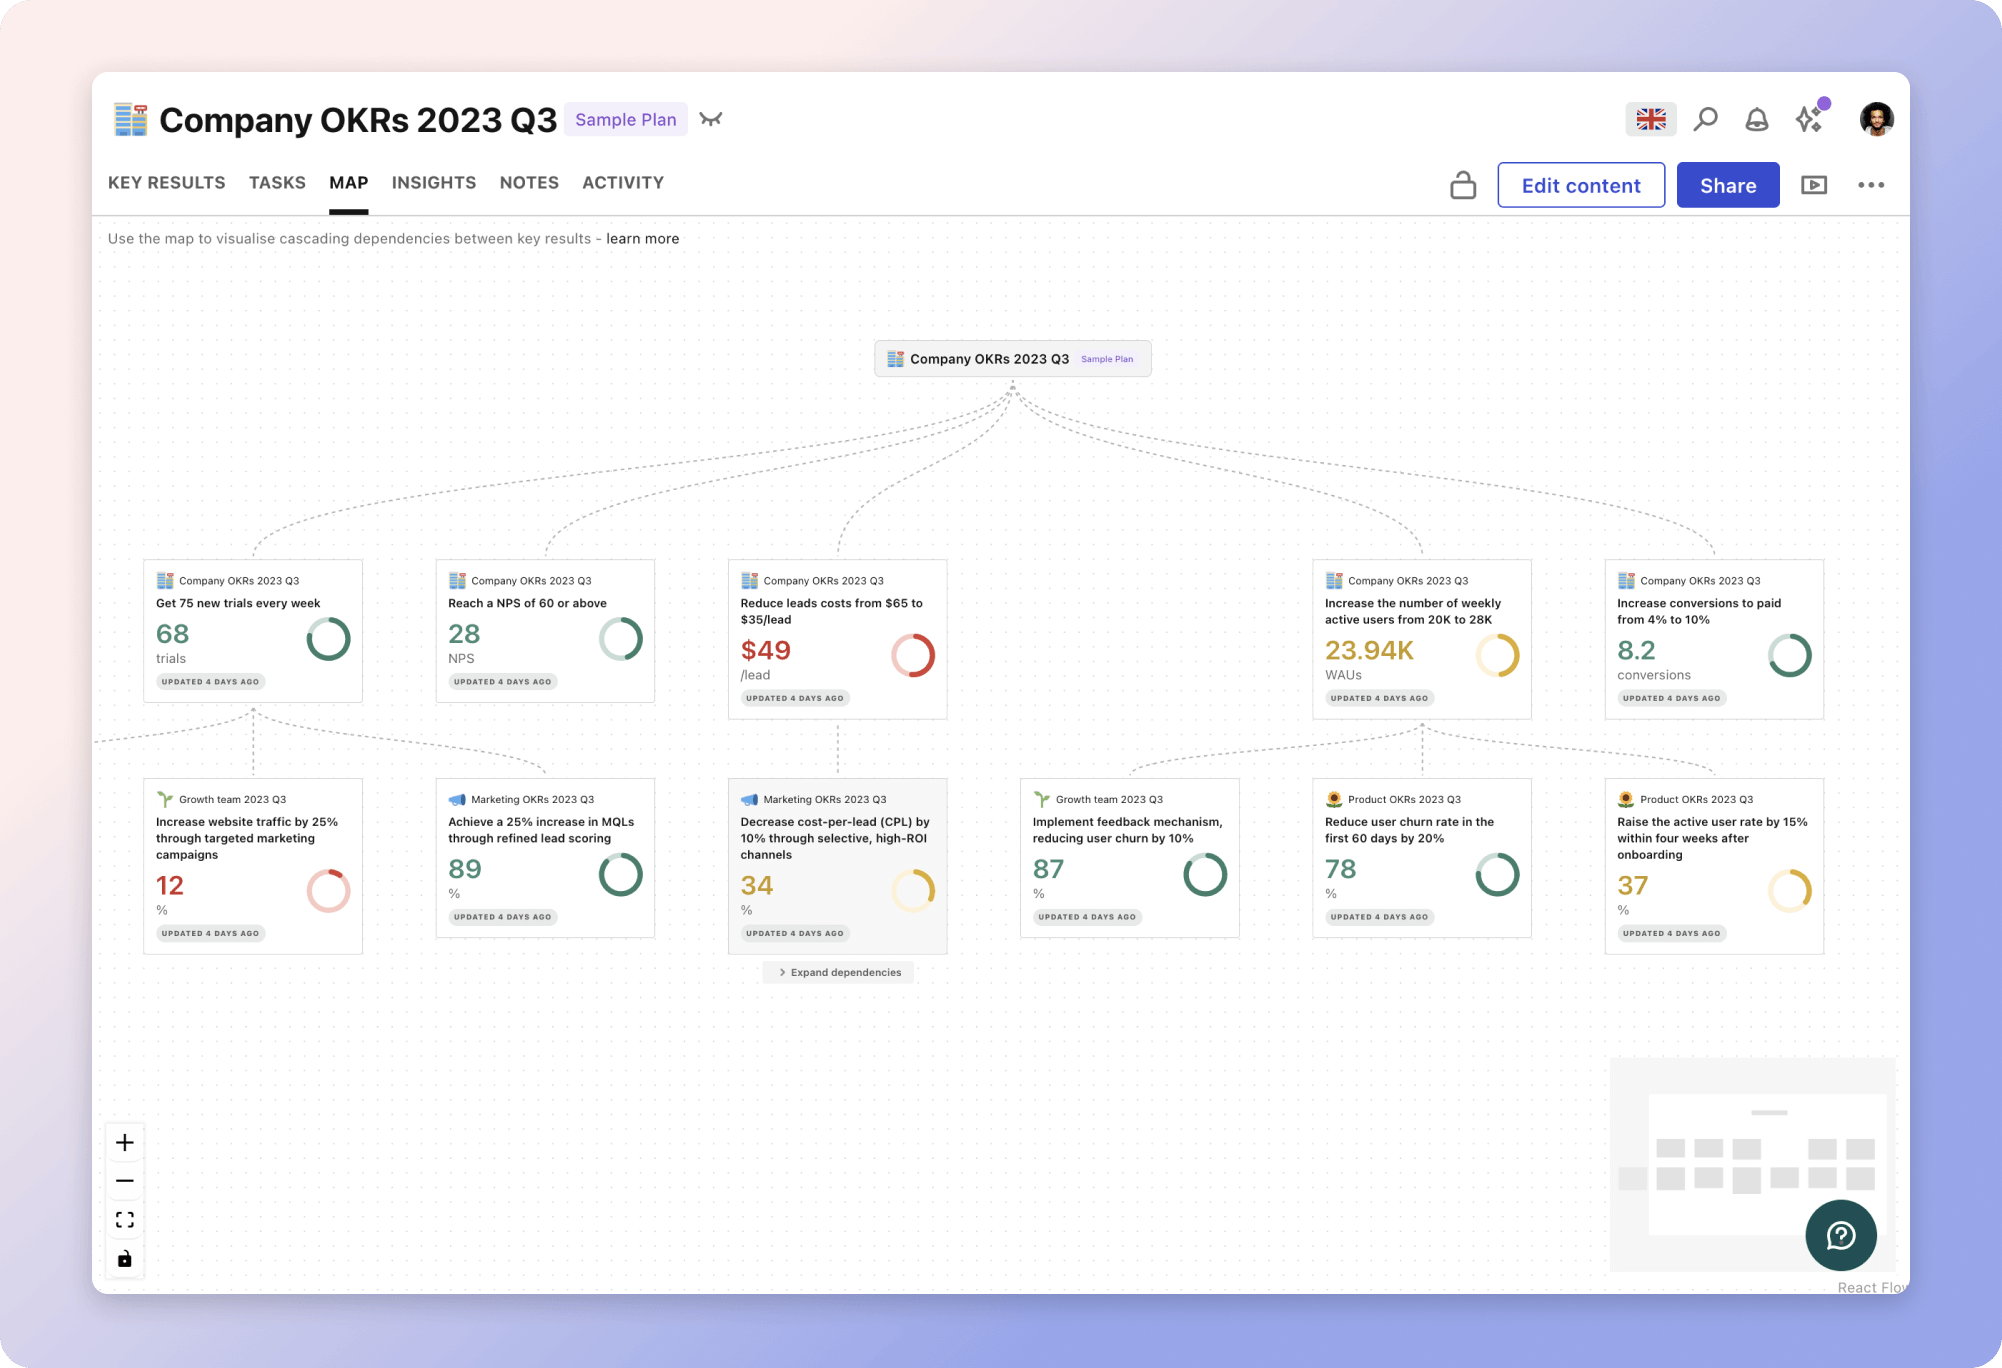Fit the map view to screen
The height and width of the screenshot is (1368, 2002).
(x=125, y=1220)
